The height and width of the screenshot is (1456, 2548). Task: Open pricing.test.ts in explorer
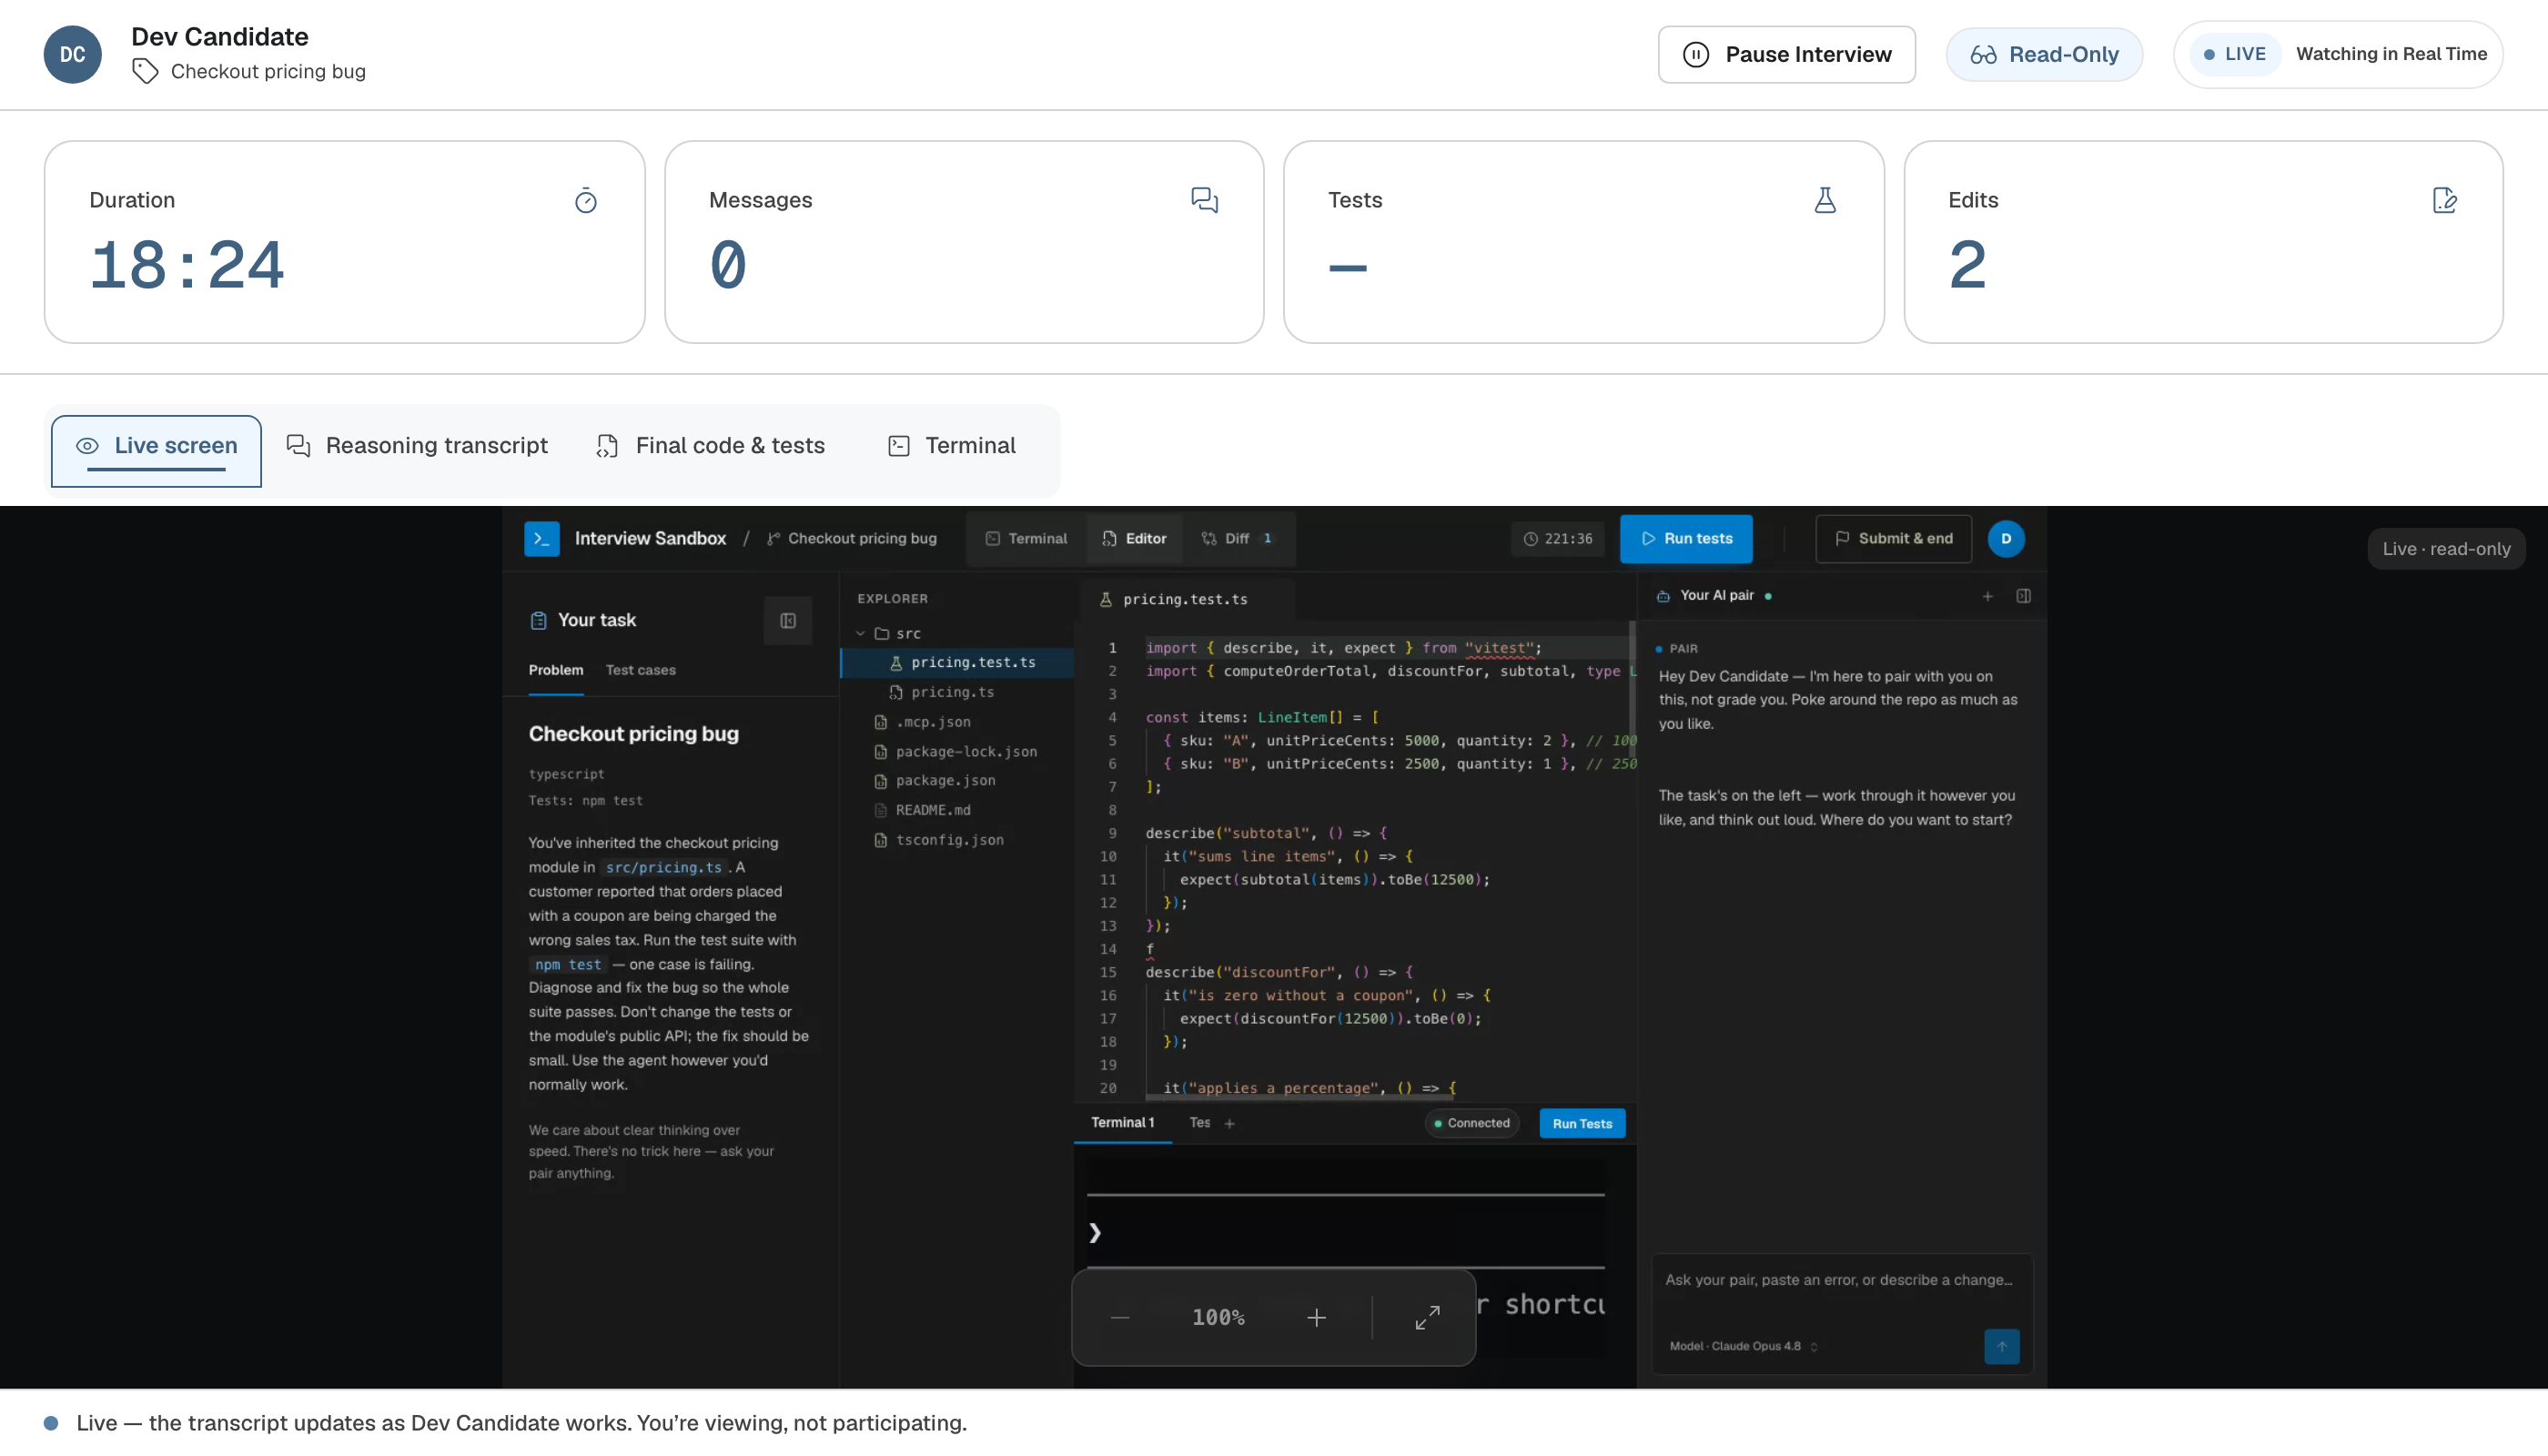[958, 663]
